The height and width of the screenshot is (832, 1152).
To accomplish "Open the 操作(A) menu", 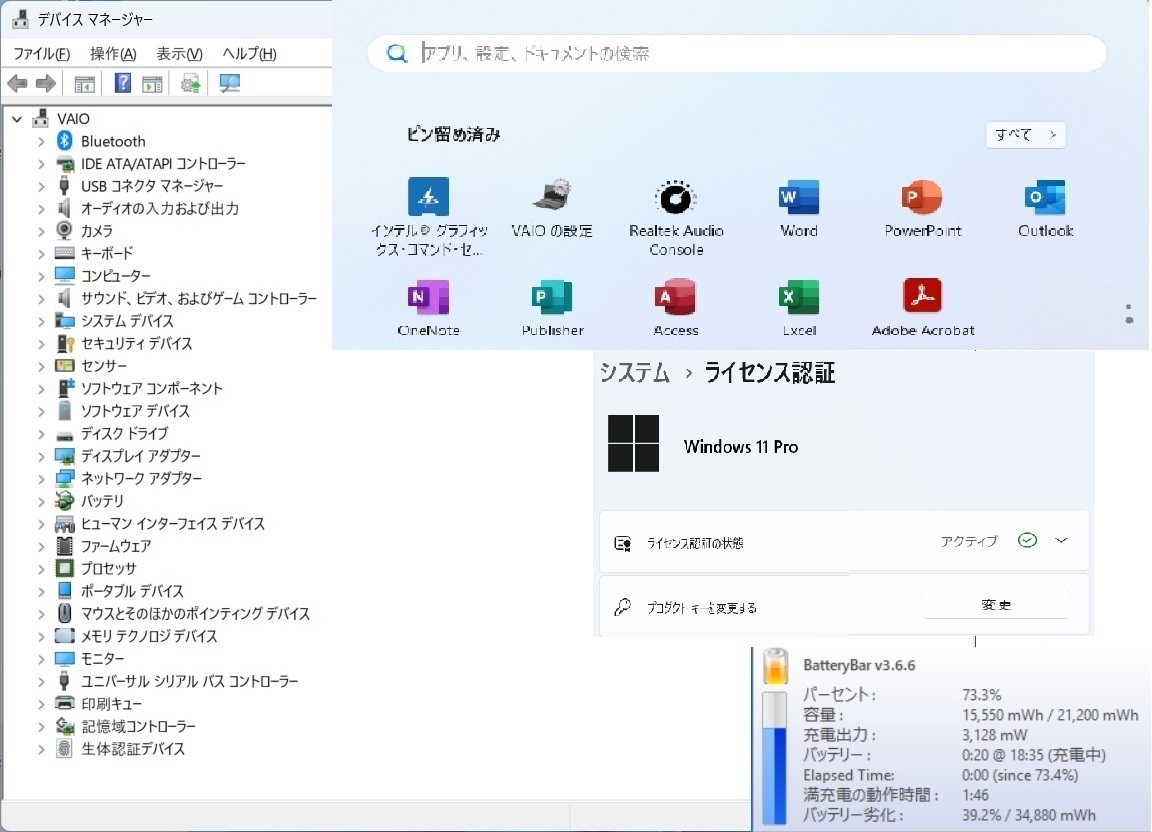I will click(113, 54).
